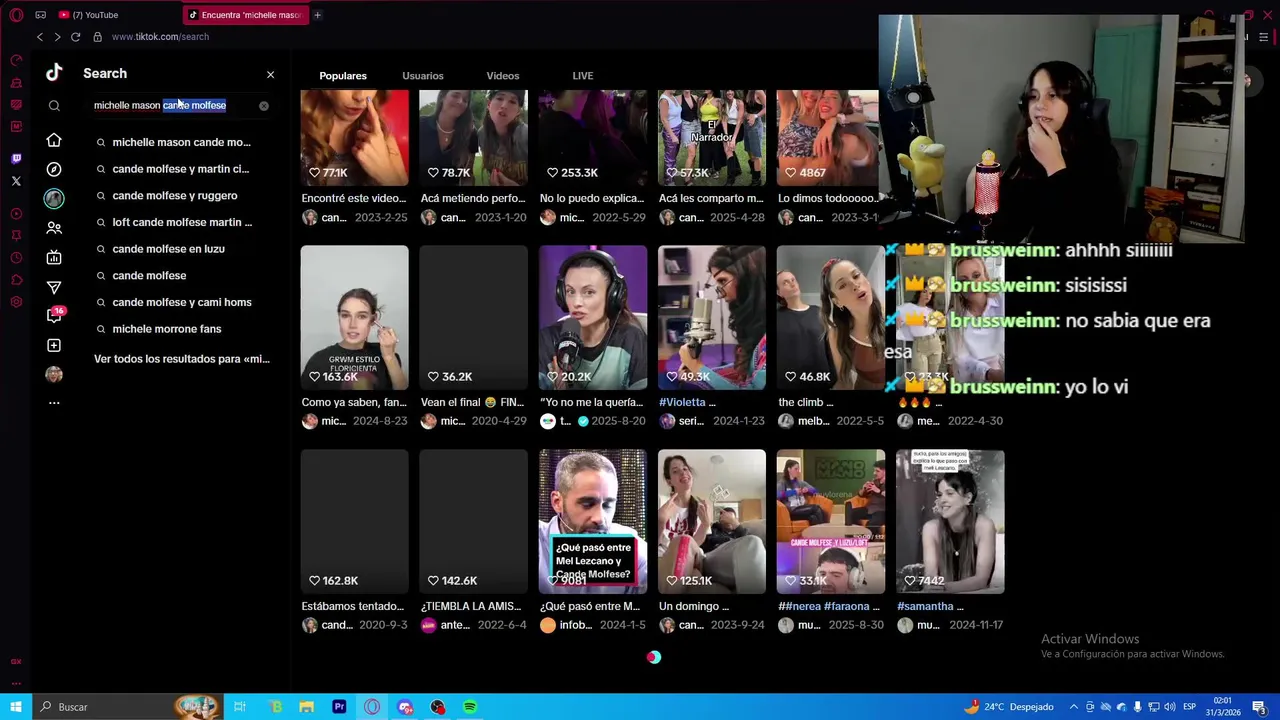
Task: Clear the search field with the X icon
Action: pyautogui.click(x=264, y=105)
